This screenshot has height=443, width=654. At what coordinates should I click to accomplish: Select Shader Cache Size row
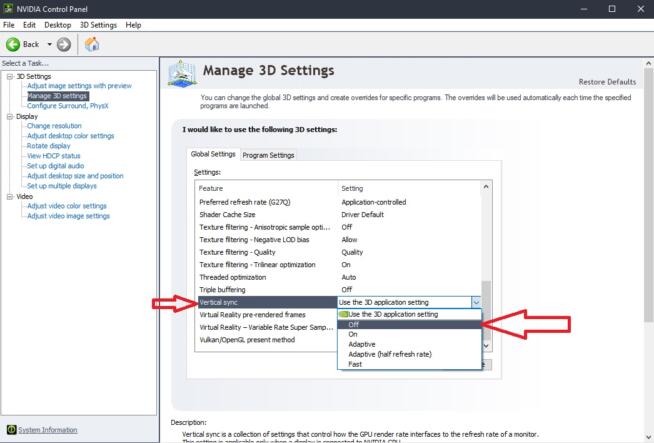[x=338, y=214]
